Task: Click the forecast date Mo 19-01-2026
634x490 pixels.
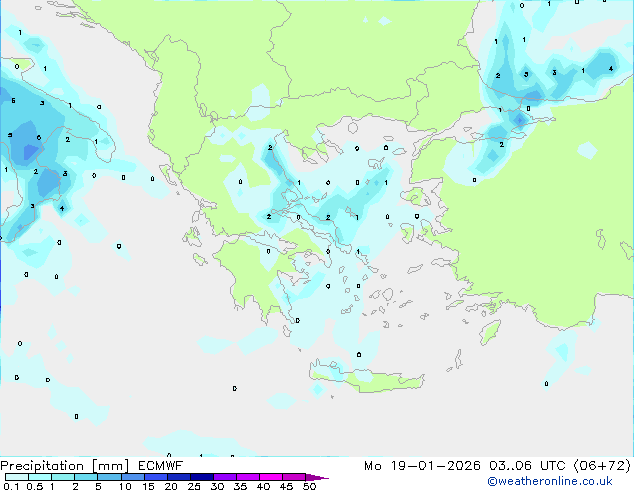Action: [x=422, y=466]
